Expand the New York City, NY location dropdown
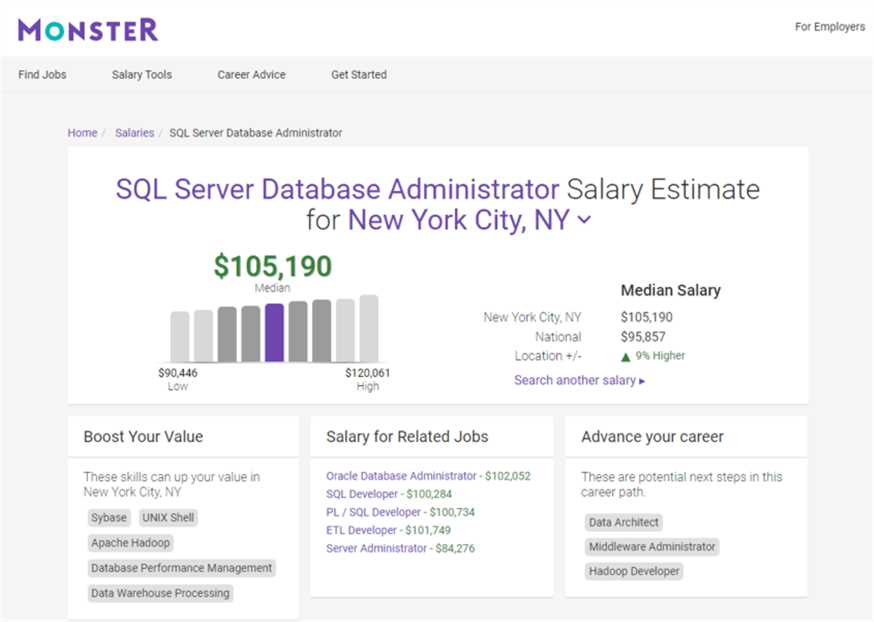Viewport: 874px width, 622px height. (584, 220)
